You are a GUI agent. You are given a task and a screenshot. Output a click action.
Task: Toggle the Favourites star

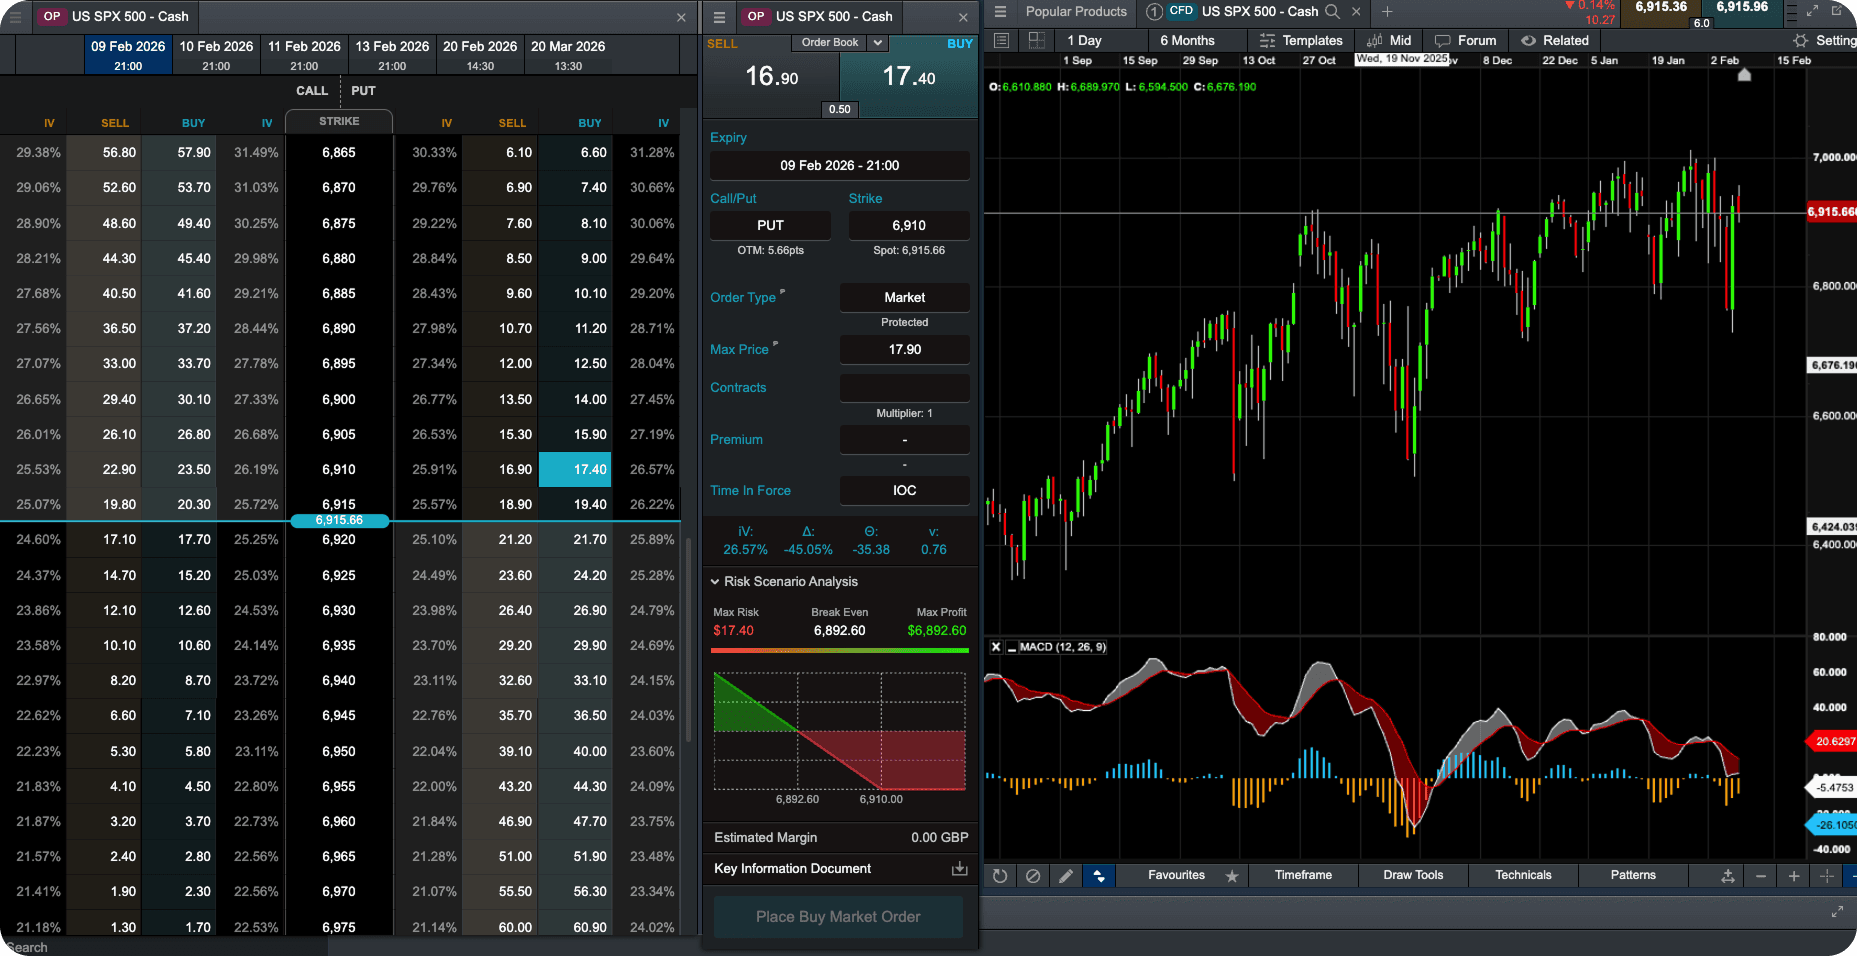coord(1232,876)
